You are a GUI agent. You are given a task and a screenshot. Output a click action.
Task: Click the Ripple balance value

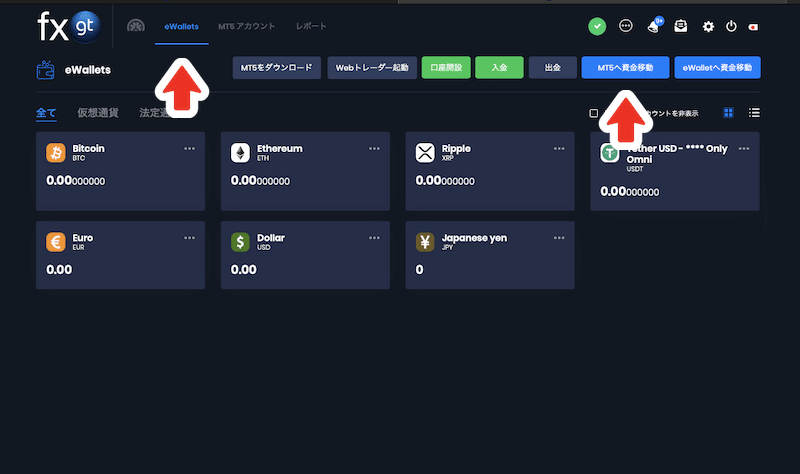point(445,181)
